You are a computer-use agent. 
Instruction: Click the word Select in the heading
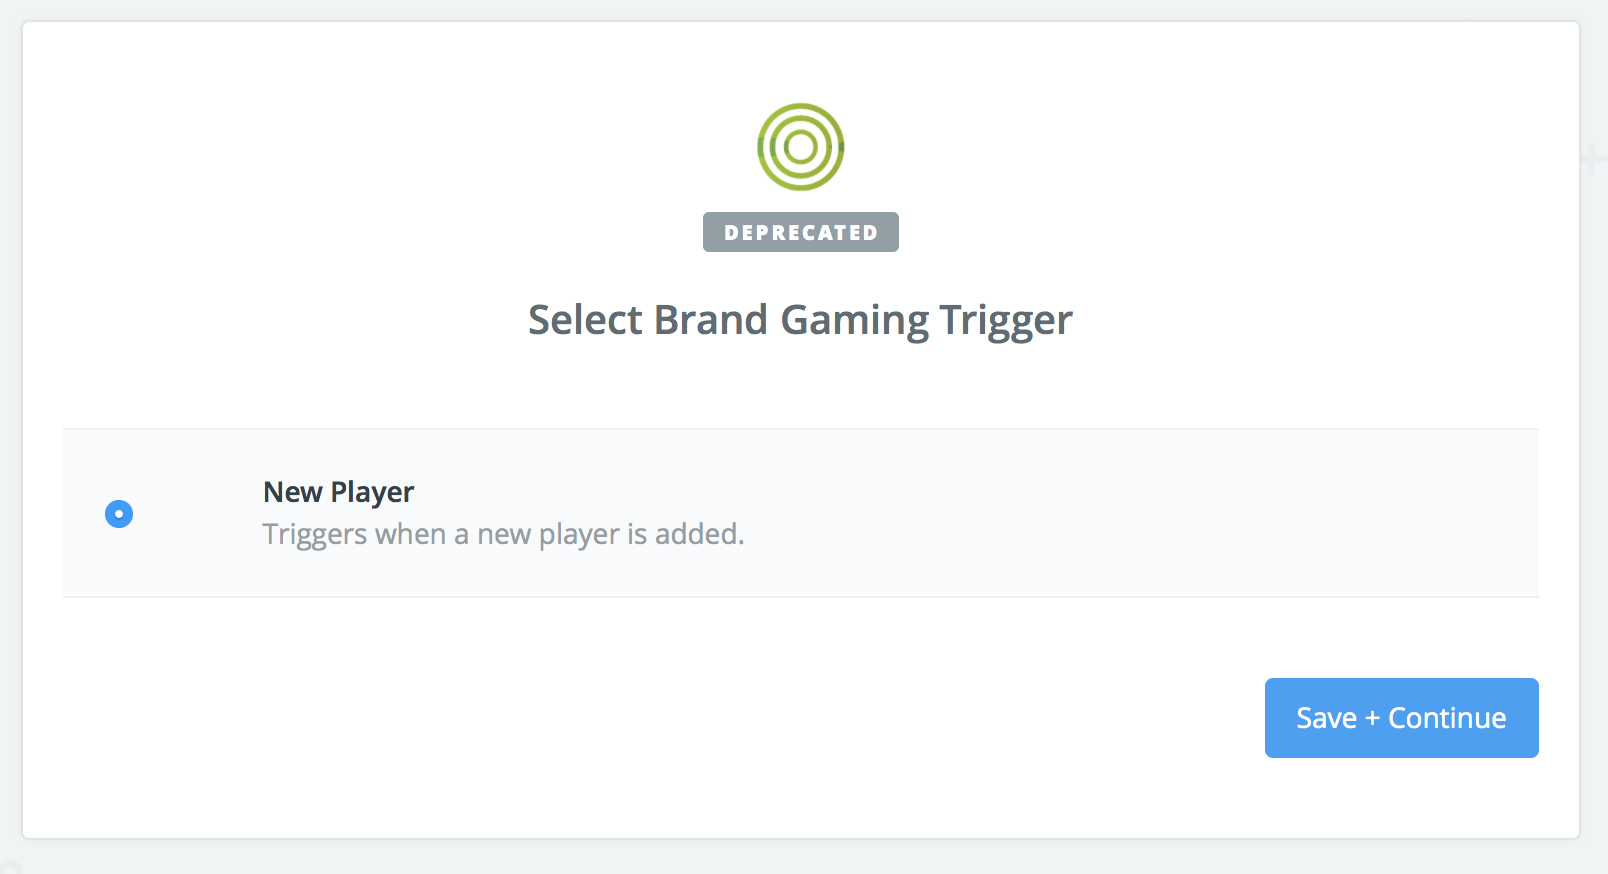[x=585, y=320]
